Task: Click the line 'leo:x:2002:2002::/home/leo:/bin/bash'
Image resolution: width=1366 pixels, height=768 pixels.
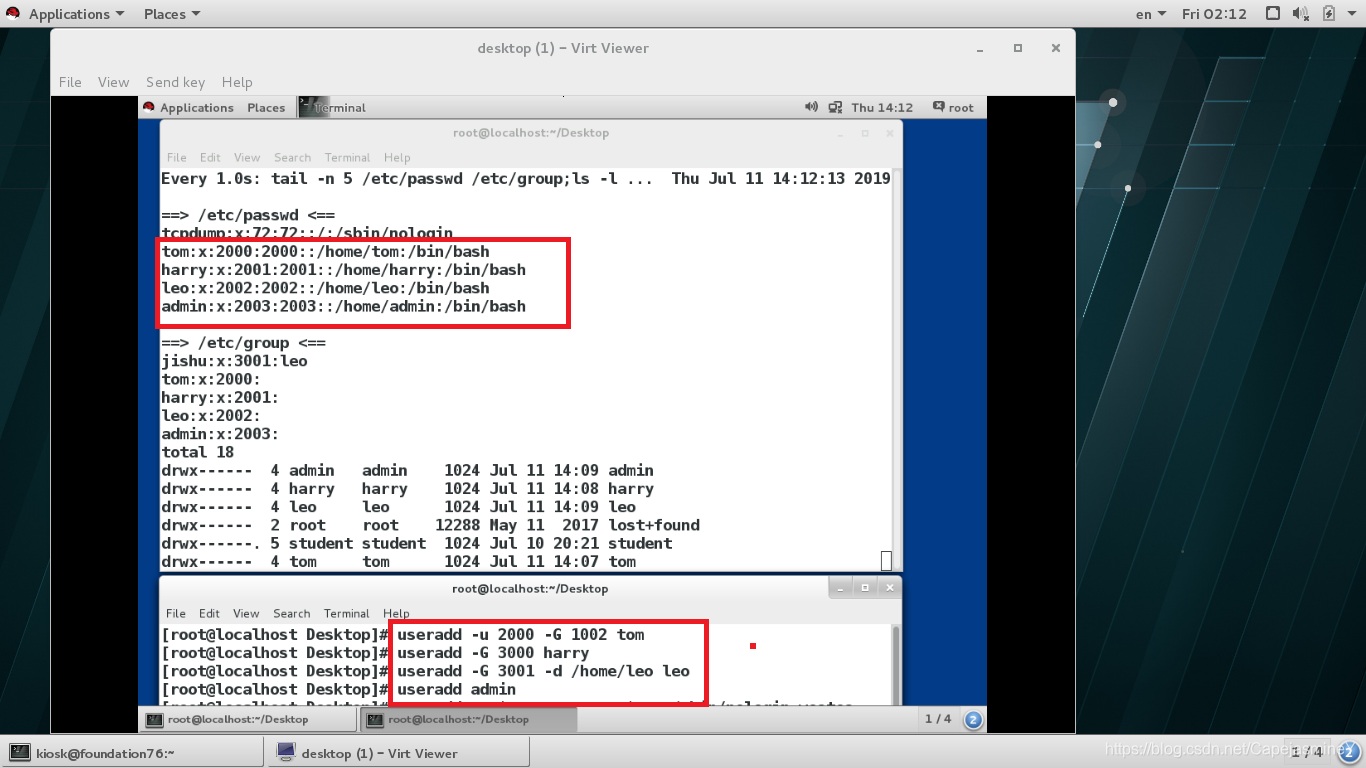Action: pyautogui.click(x=325, y=288)
